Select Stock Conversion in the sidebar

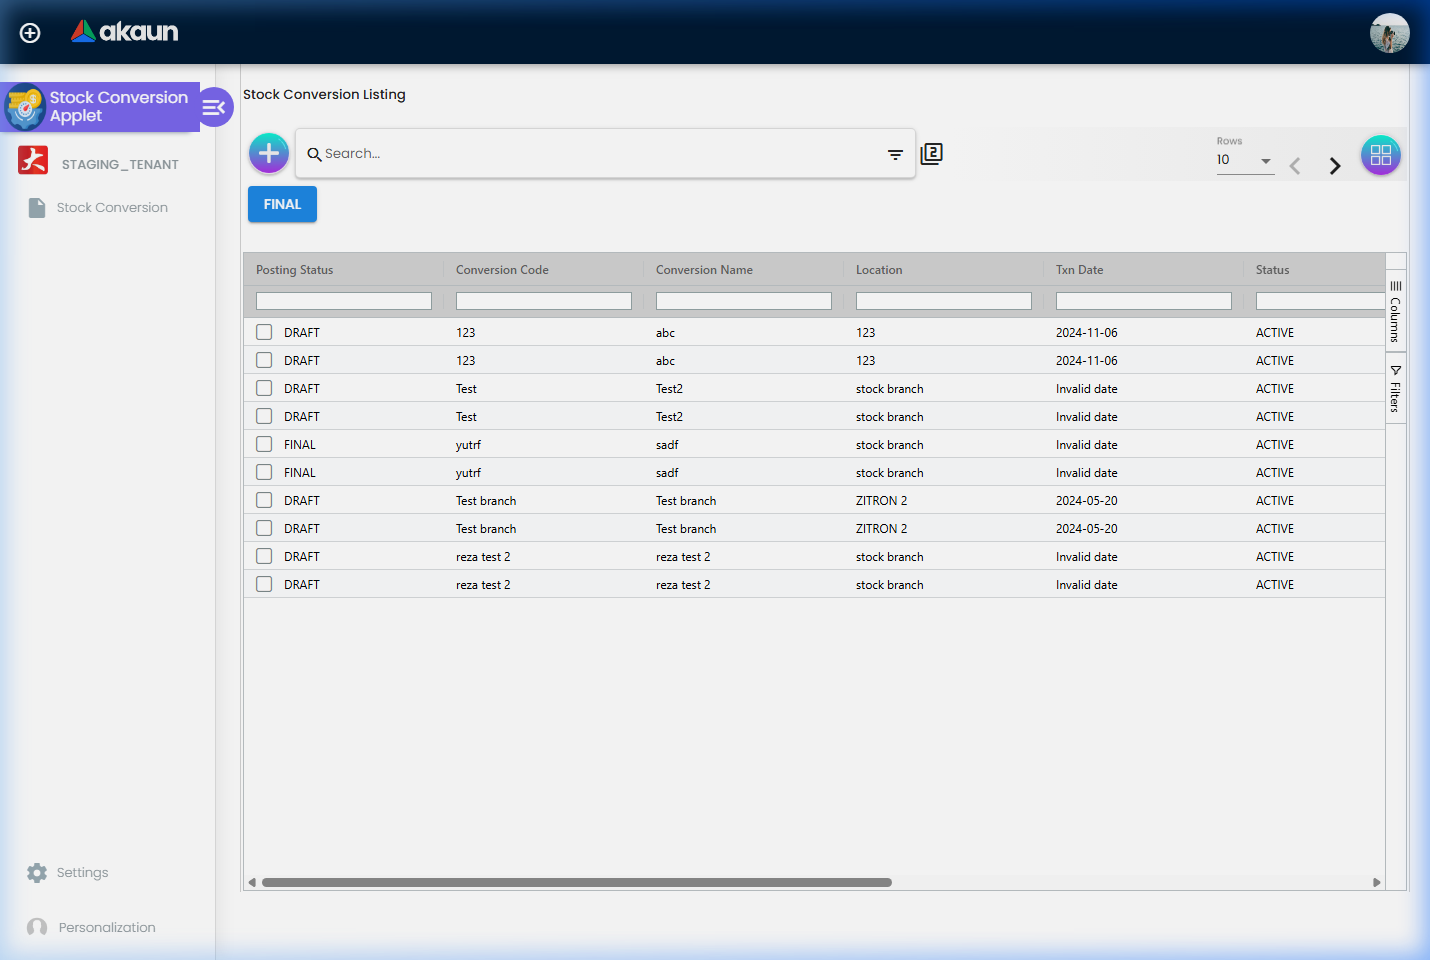[x=111, y=208]
